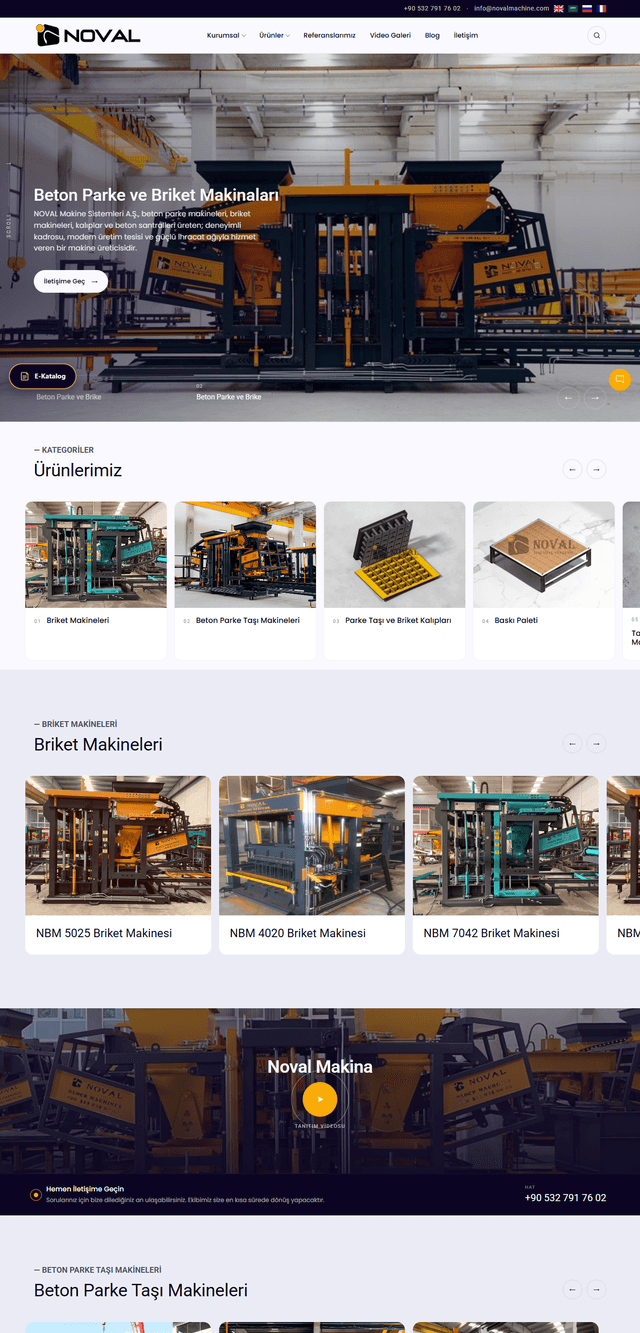
Task: Click info@novalmachine.com email link
Action: pyautogui.click(x=511, y=8)
